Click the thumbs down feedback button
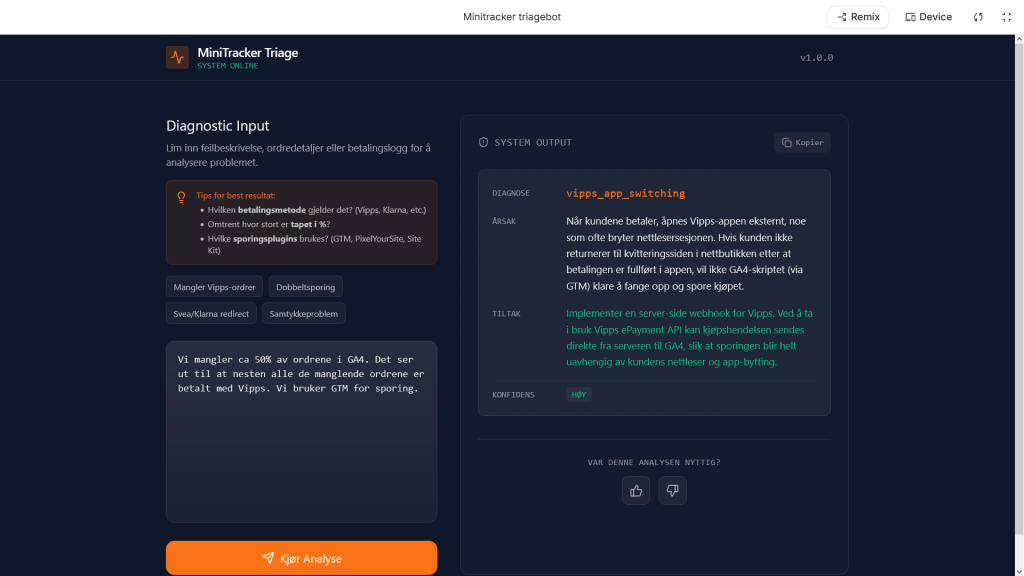The height and width of the screenshot is (576, 1024). click(672, 490)
